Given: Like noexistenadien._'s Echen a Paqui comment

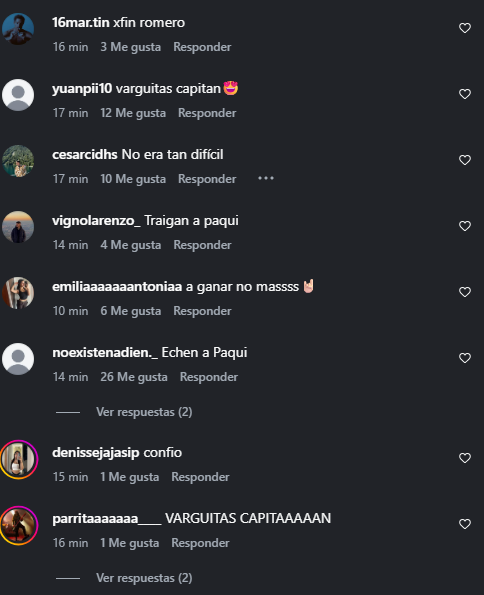Looking at the screenshot, I should pyautogui.click(x=465, y=358).
